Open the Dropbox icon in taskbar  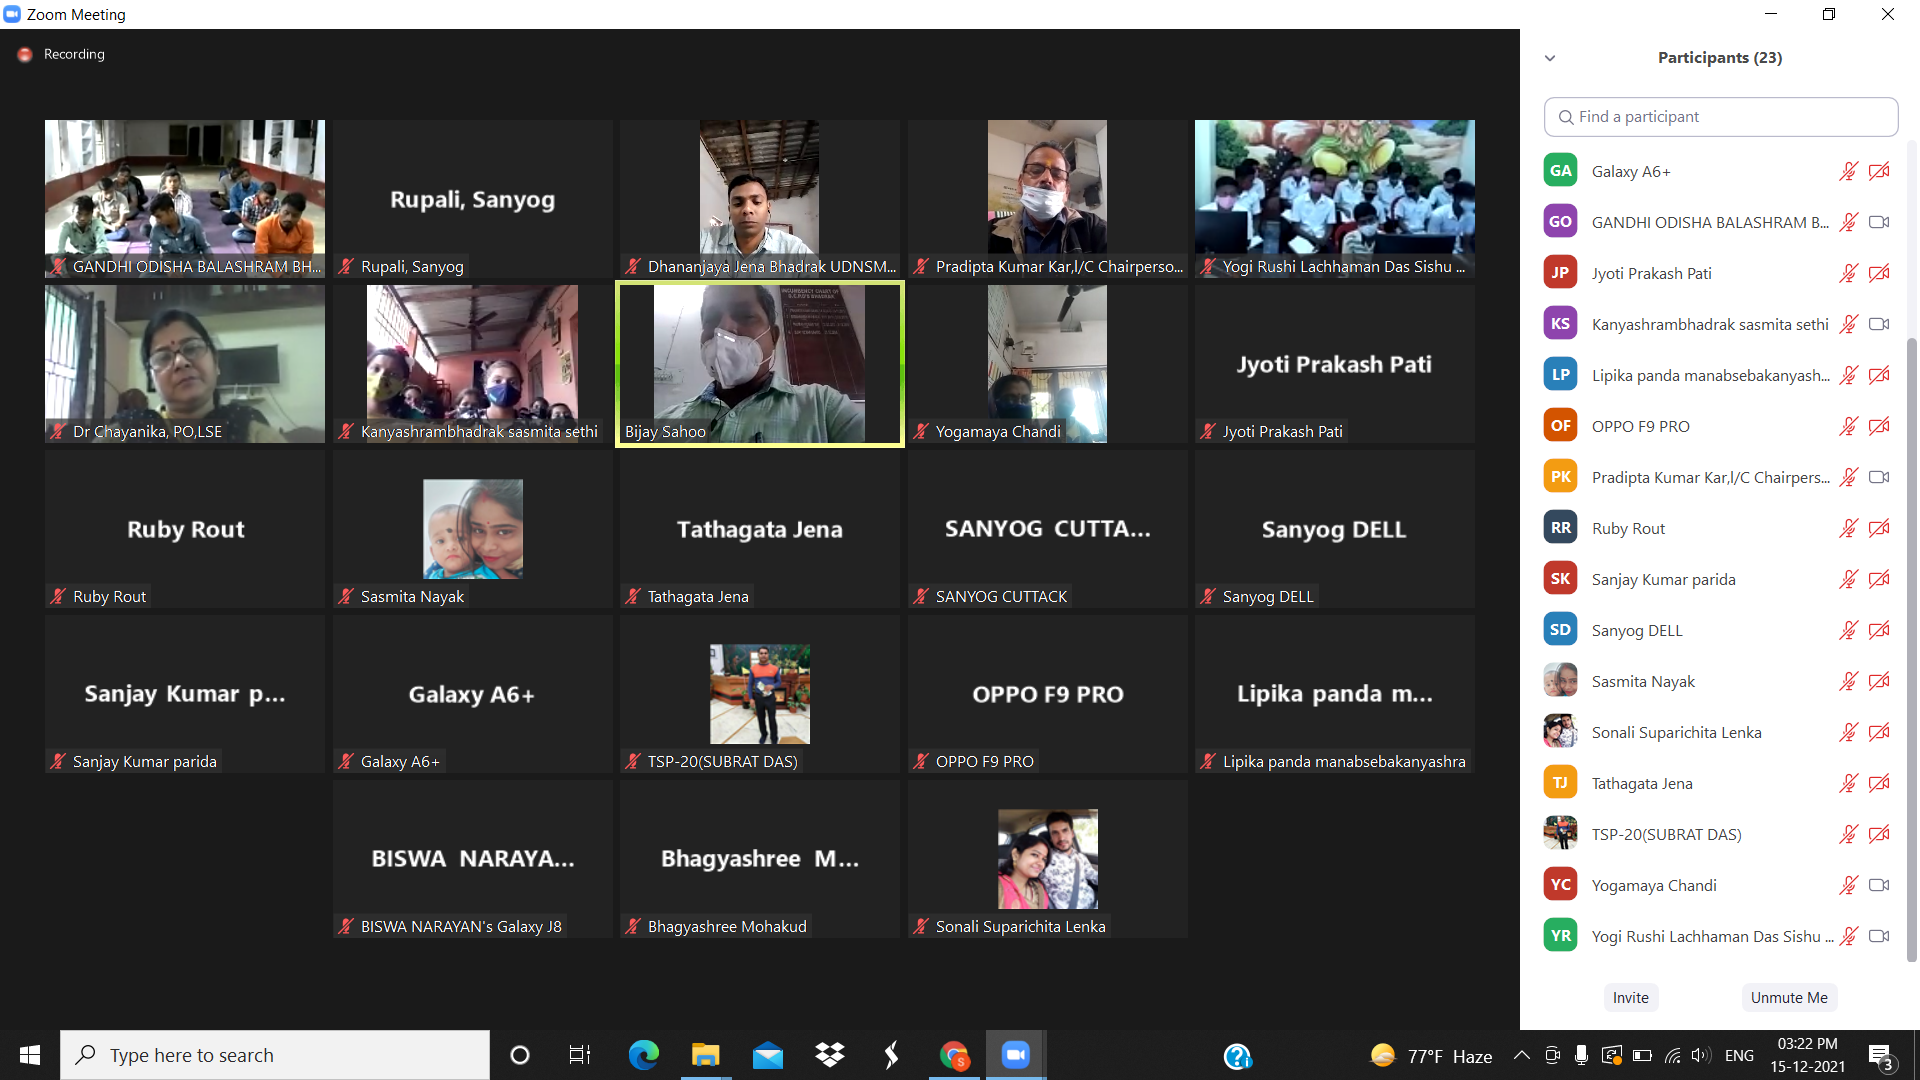(x=829, y=1055)
